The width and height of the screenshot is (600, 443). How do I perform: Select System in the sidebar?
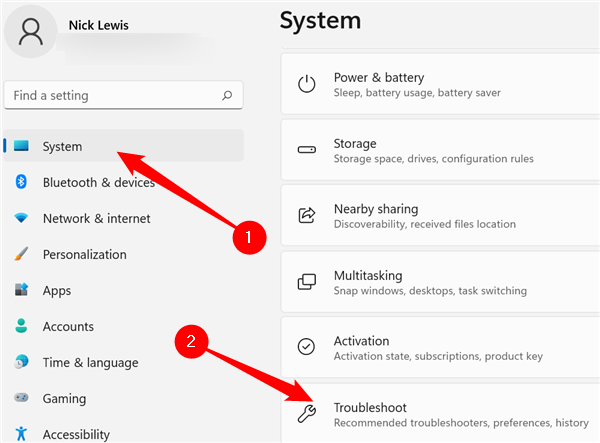click(62, 147)
